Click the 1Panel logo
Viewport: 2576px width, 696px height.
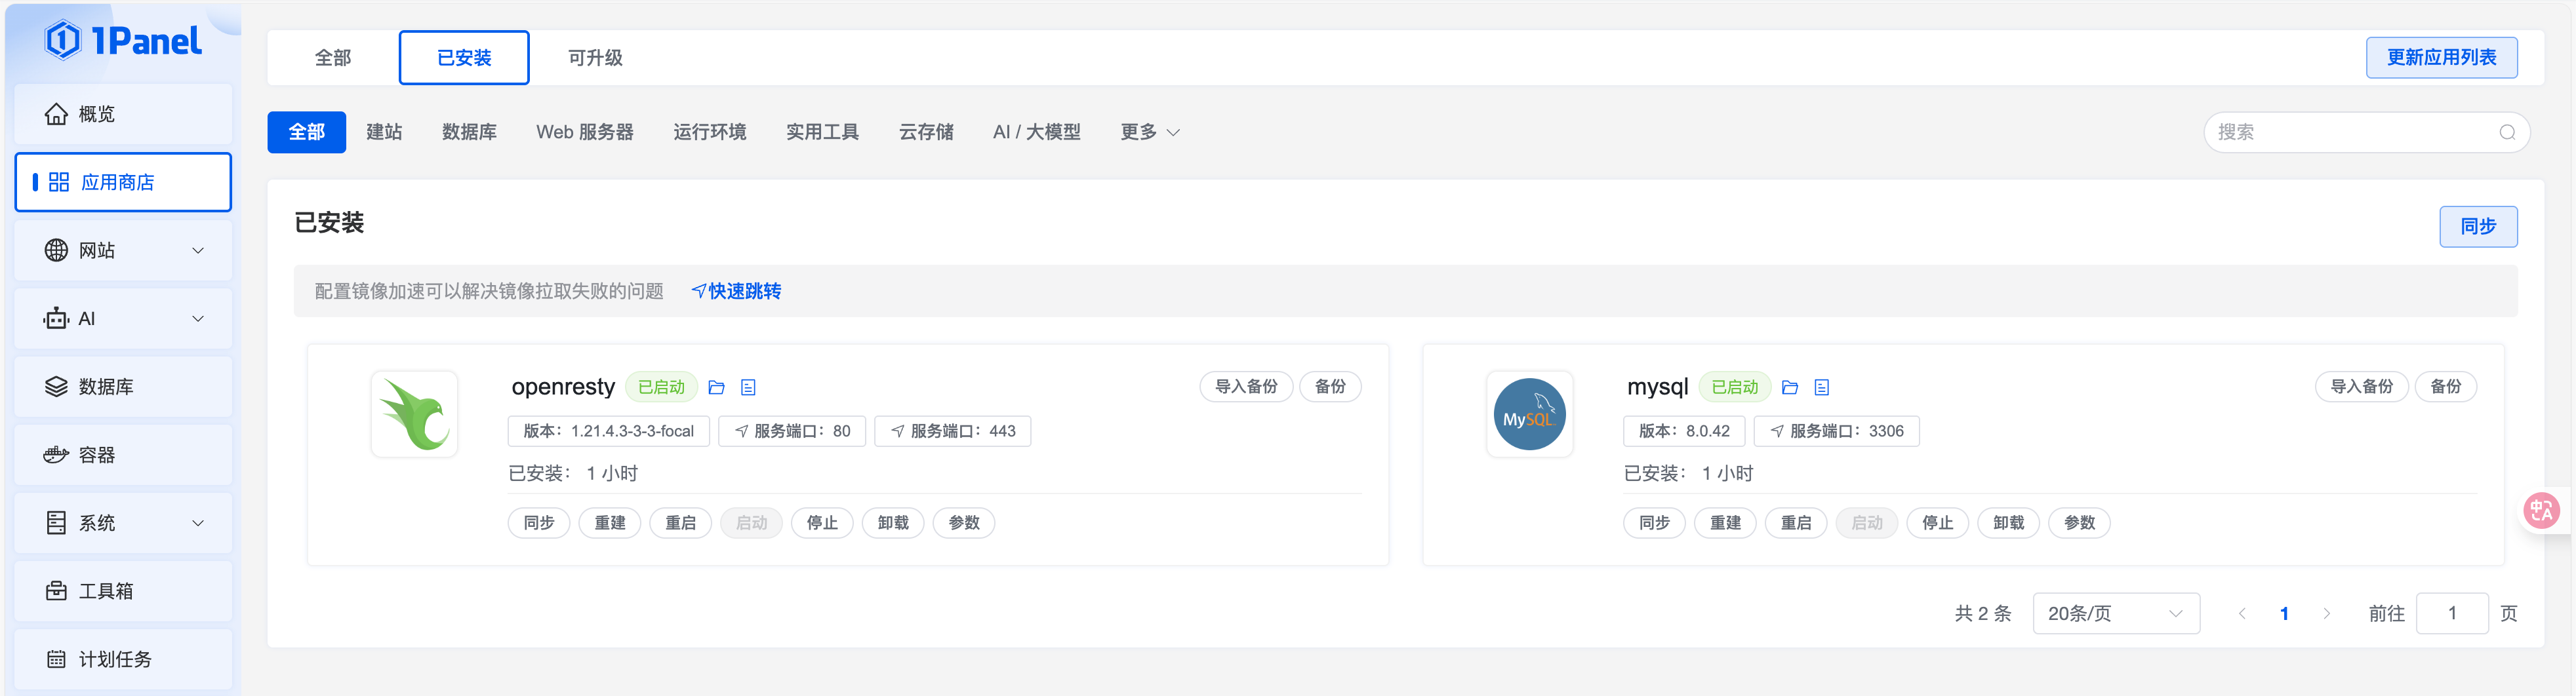pos(123,40)
